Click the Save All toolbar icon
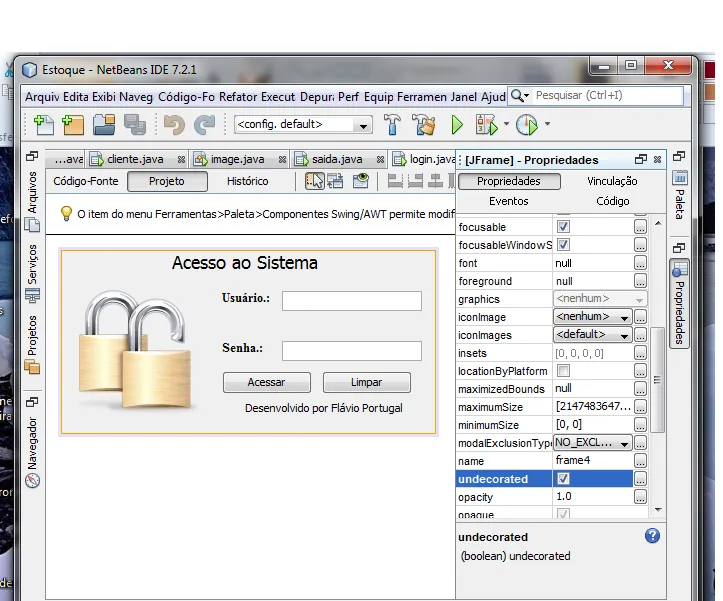723x601 pixels. tap(135, 125)
